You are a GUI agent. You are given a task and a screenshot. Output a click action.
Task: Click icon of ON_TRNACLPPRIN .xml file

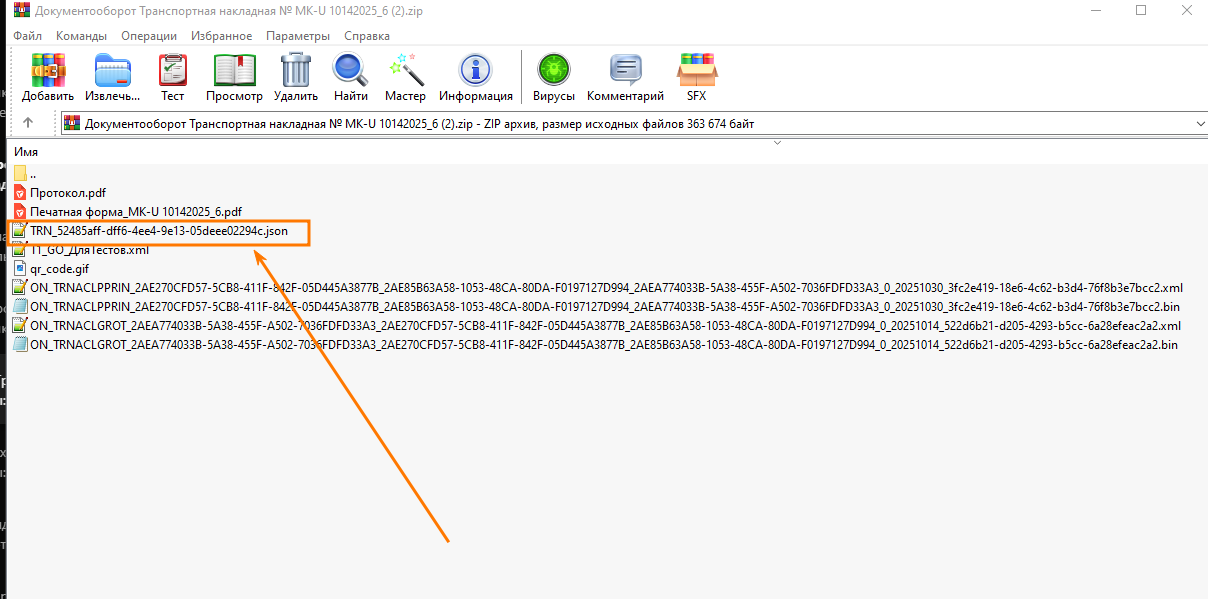click(20, 288)
